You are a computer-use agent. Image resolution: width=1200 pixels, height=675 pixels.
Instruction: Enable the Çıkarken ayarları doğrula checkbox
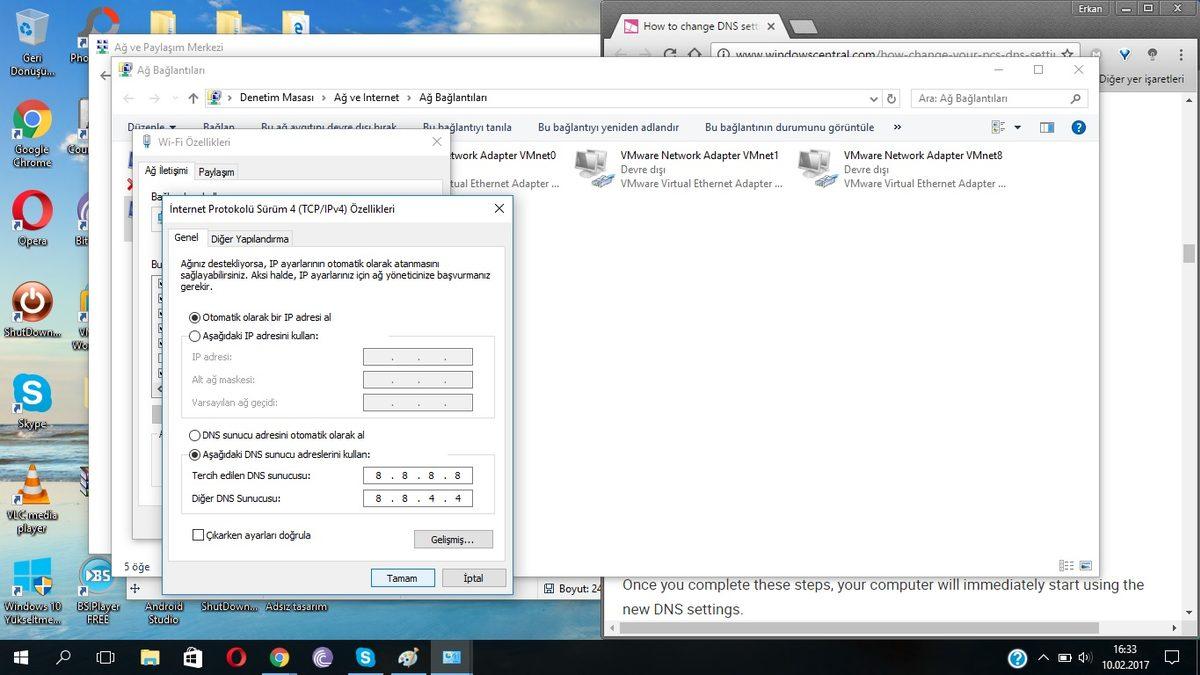tap(197, 535)
